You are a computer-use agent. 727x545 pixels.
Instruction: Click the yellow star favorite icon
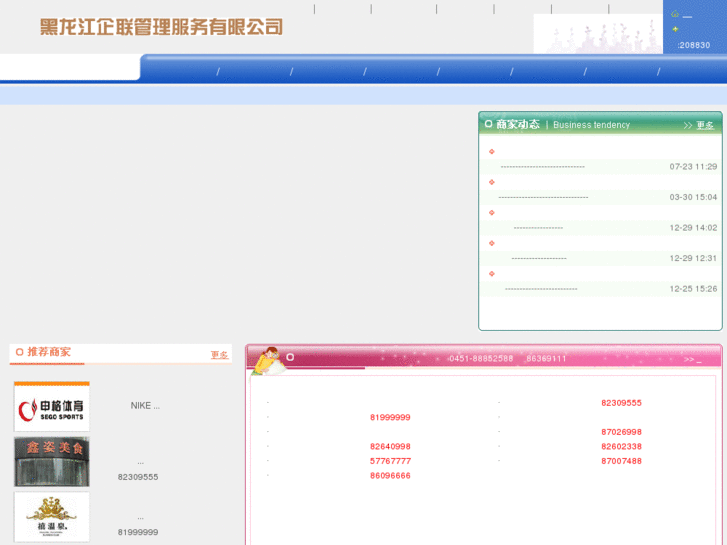tap(675, 29)
